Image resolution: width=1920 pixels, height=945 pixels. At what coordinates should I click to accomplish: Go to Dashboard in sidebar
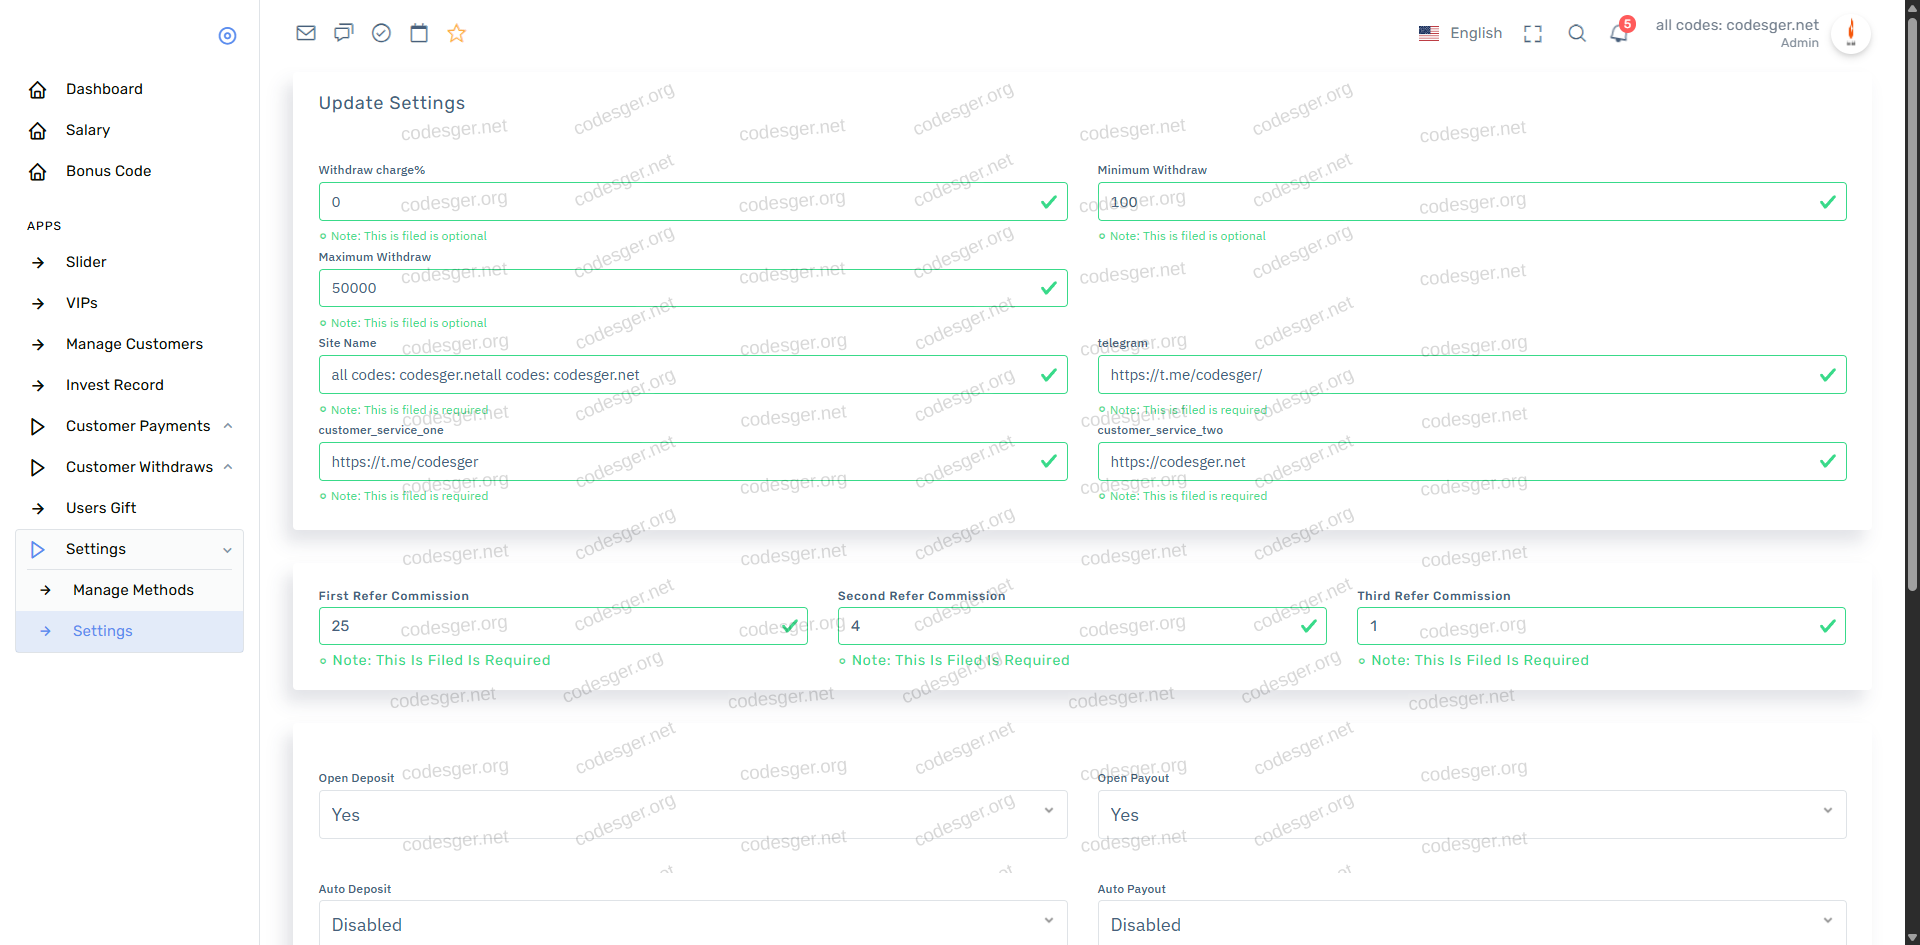point(104,89)
